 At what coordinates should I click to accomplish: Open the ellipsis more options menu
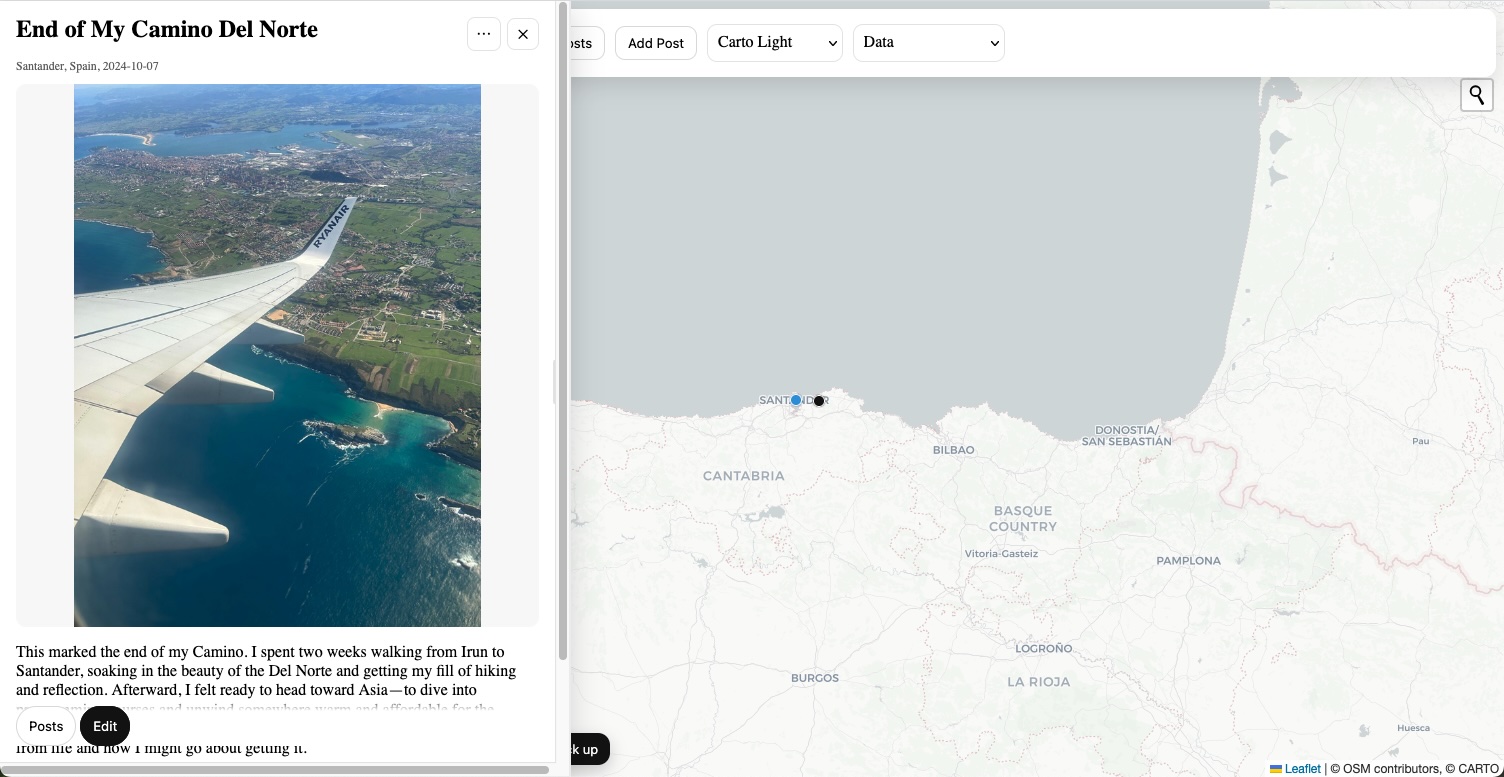(483, 34)
